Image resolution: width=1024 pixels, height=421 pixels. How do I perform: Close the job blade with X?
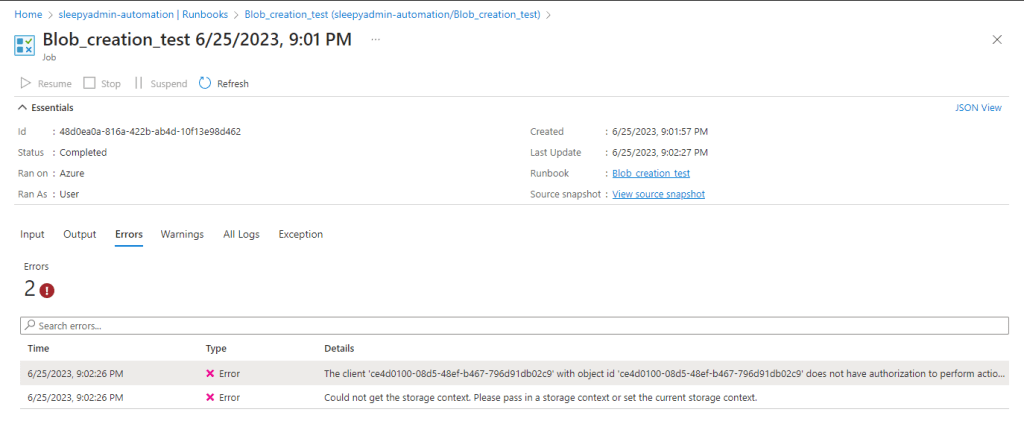click(x=996, y=39)
